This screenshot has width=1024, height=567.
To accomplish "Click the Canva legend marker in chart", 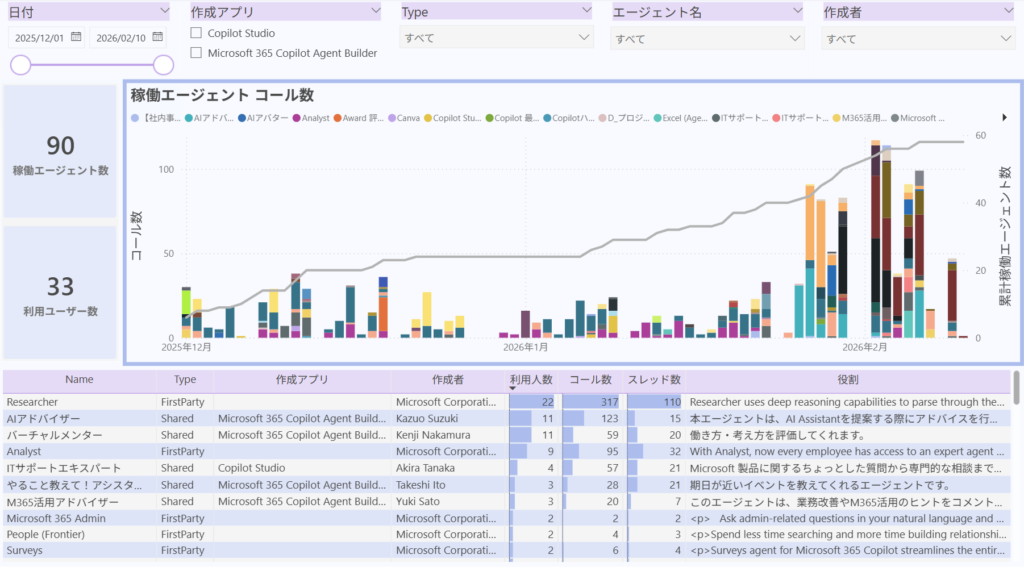I will point(391,118).
